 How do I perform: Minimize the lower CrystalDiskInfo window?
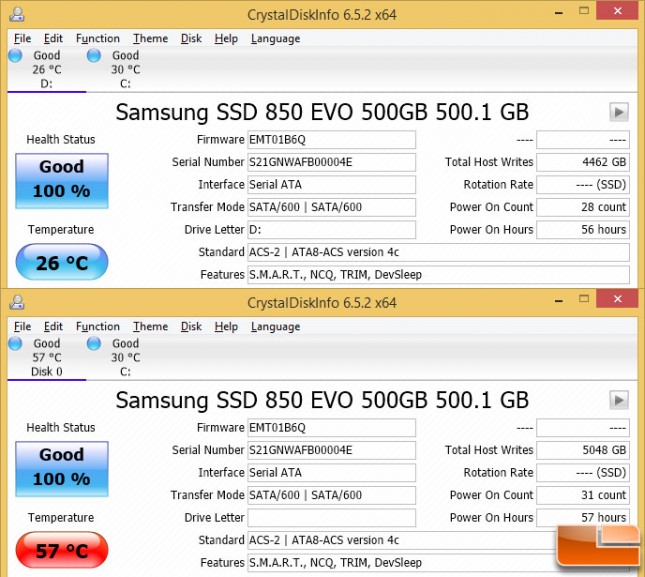[x=558, y=301]
